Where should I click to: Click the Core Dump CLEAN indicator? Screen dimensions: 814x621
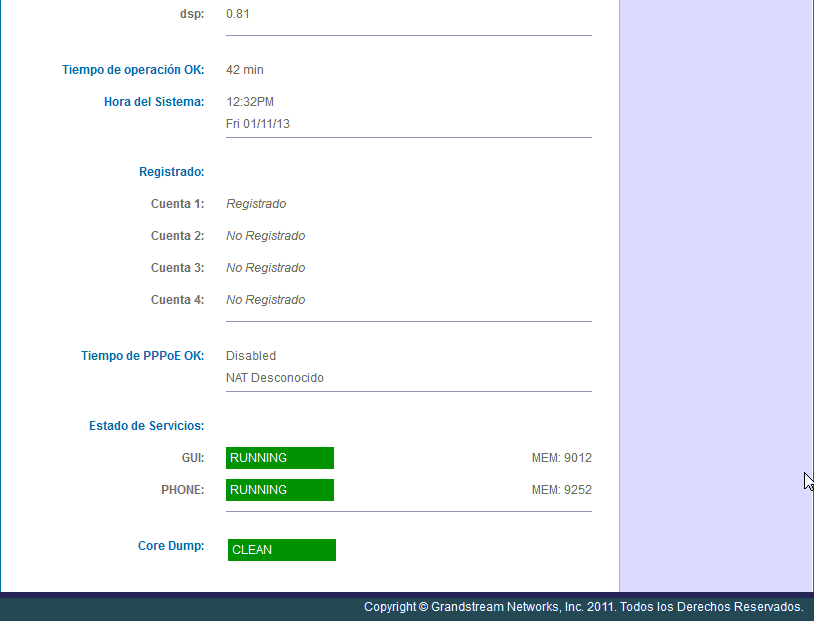click(x=281, y=549)
